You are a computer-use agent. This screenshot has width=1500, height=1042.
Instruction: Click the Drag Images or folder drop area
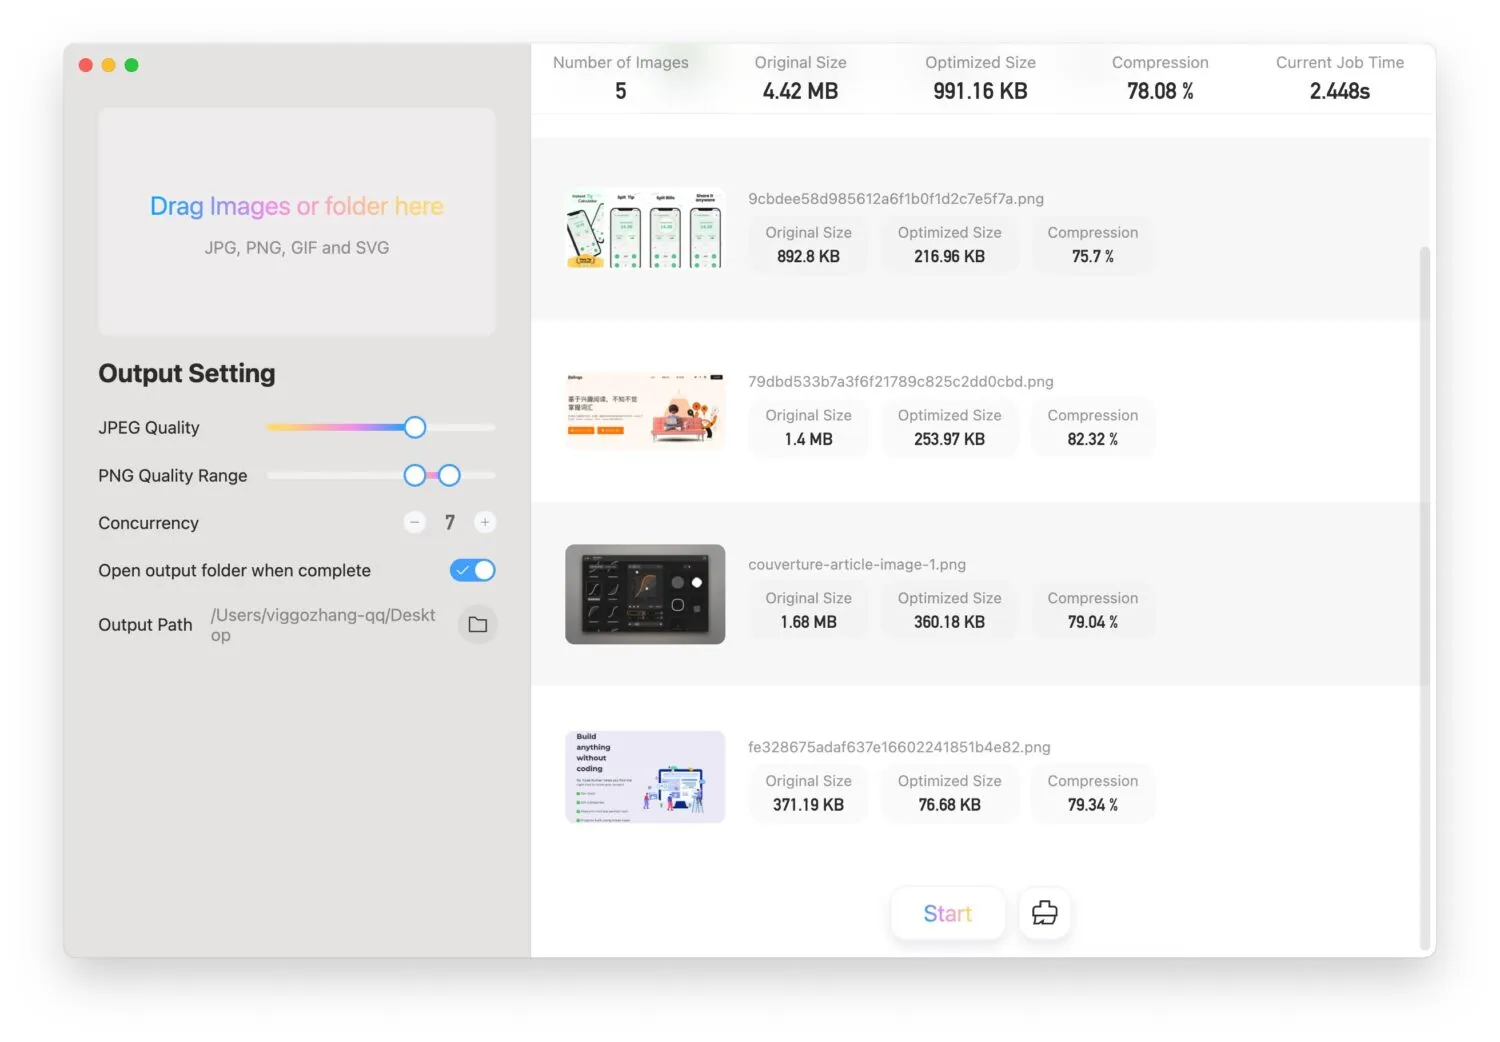click(297, 221)
